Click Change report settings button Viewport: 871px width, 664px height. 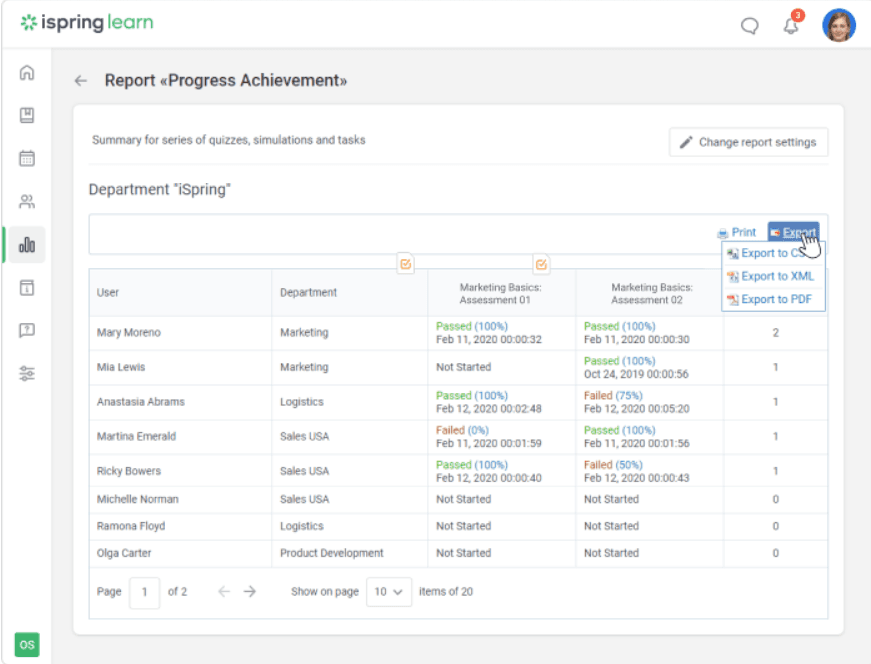pos(748,142)
